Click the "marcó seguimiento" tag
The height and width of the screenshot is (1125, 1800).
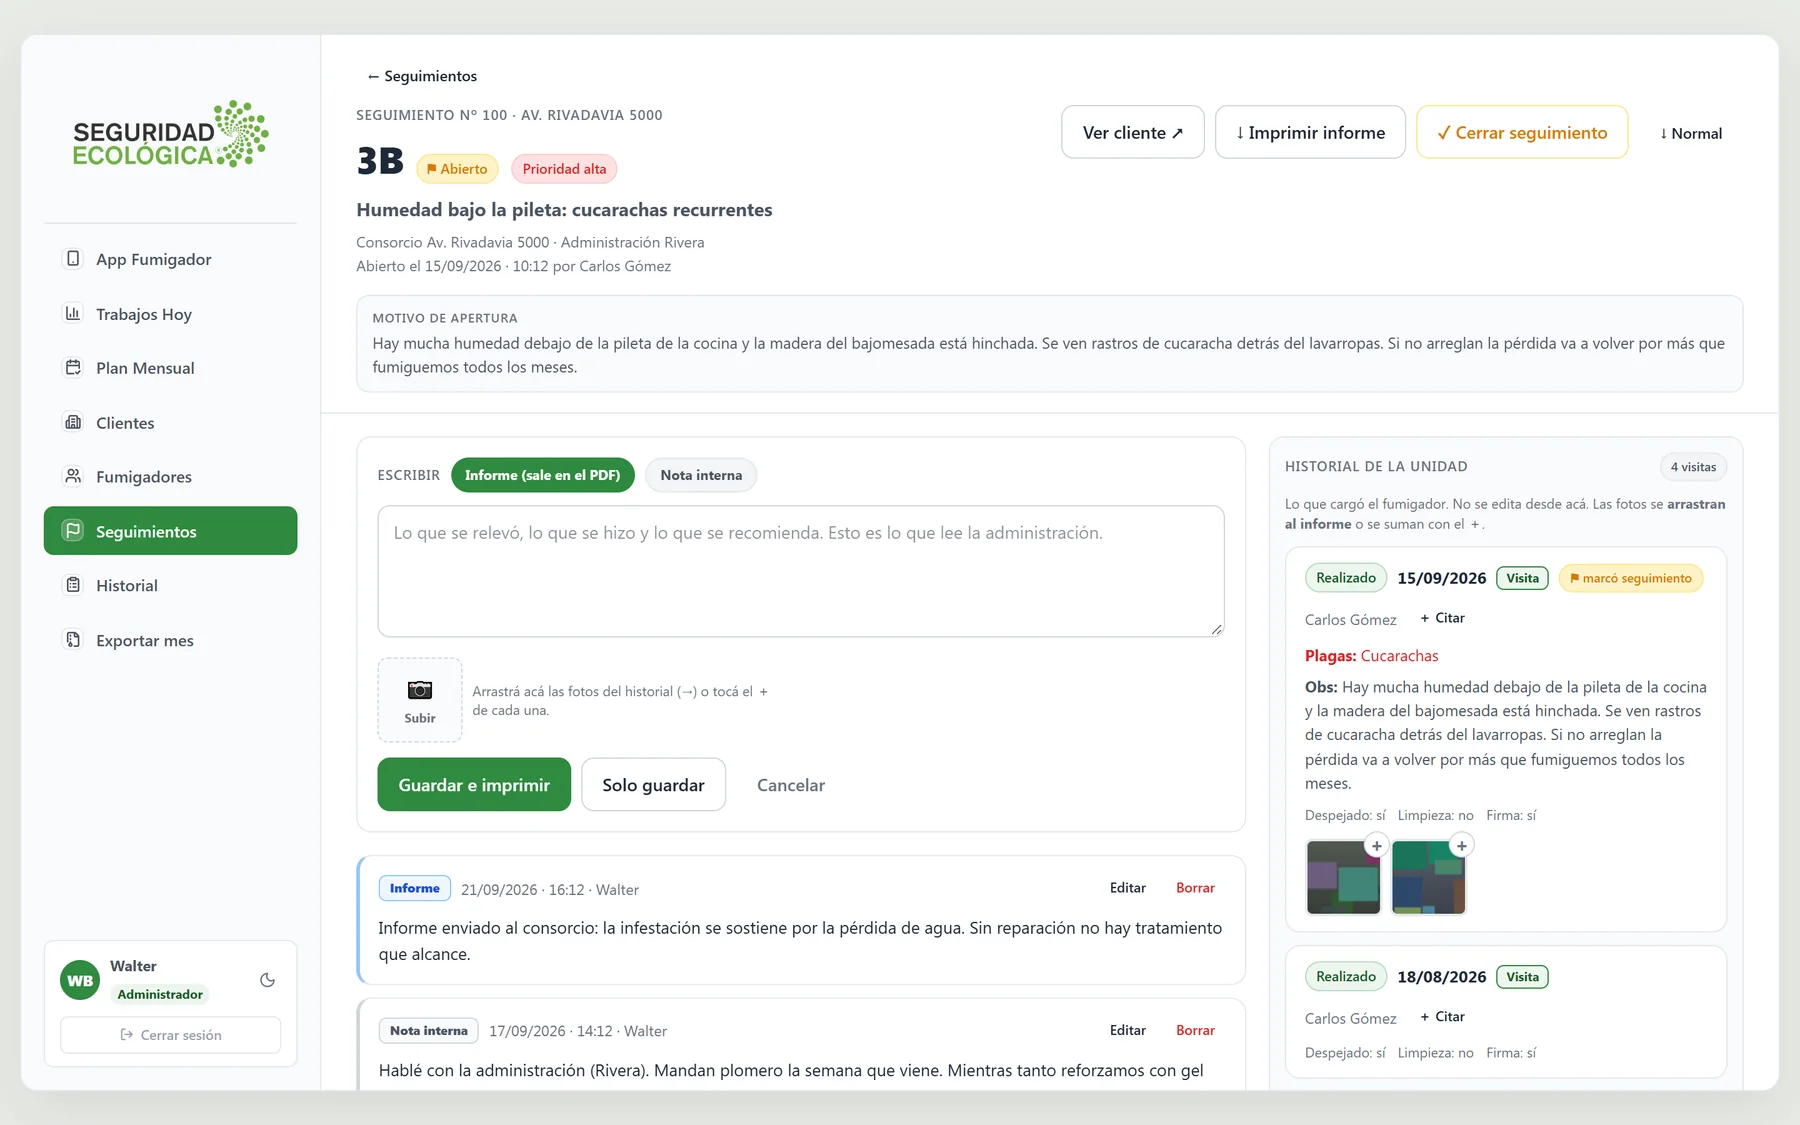click(x=1631, y=578)
